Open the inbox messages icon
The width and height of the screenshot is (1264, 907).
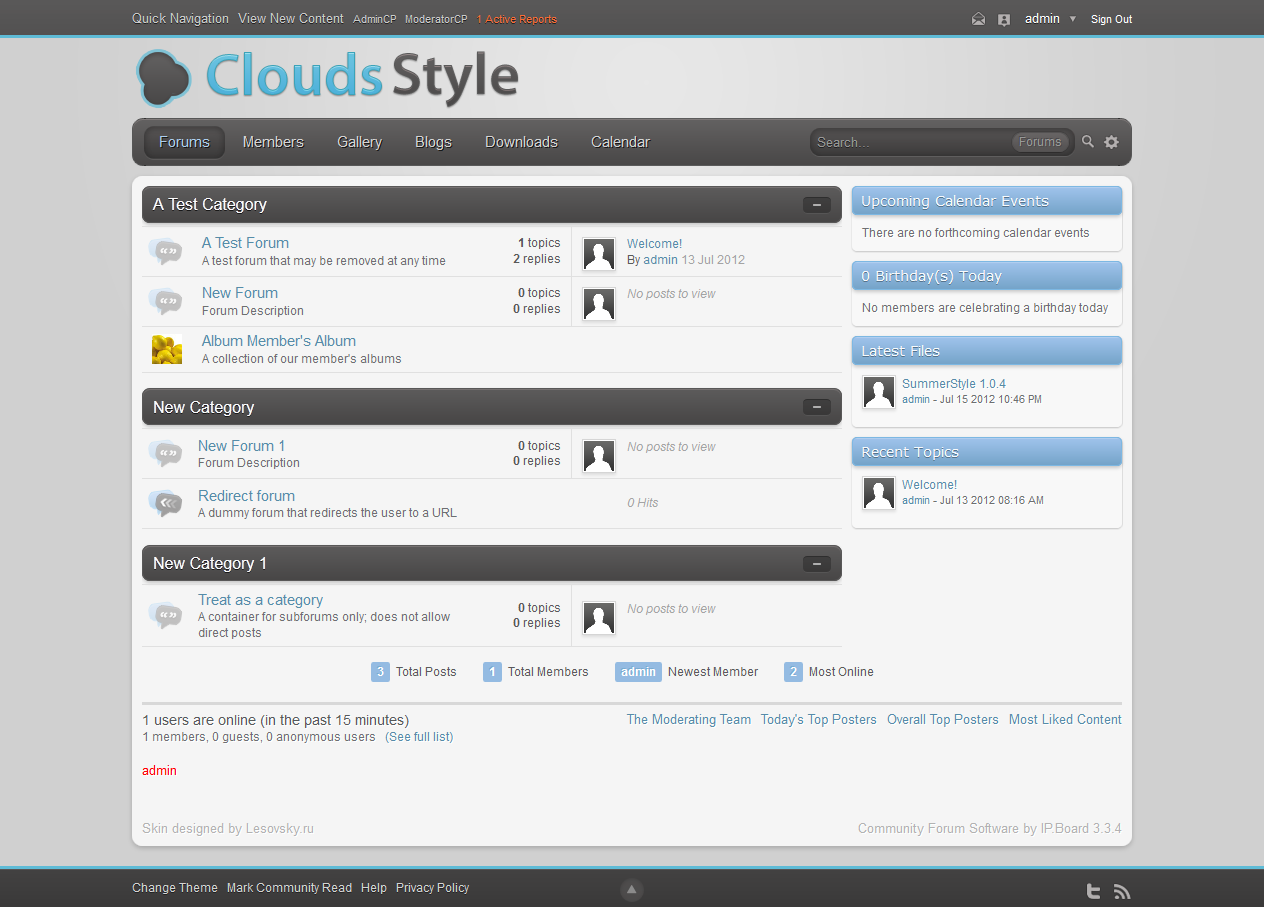[x=978, y=19]
